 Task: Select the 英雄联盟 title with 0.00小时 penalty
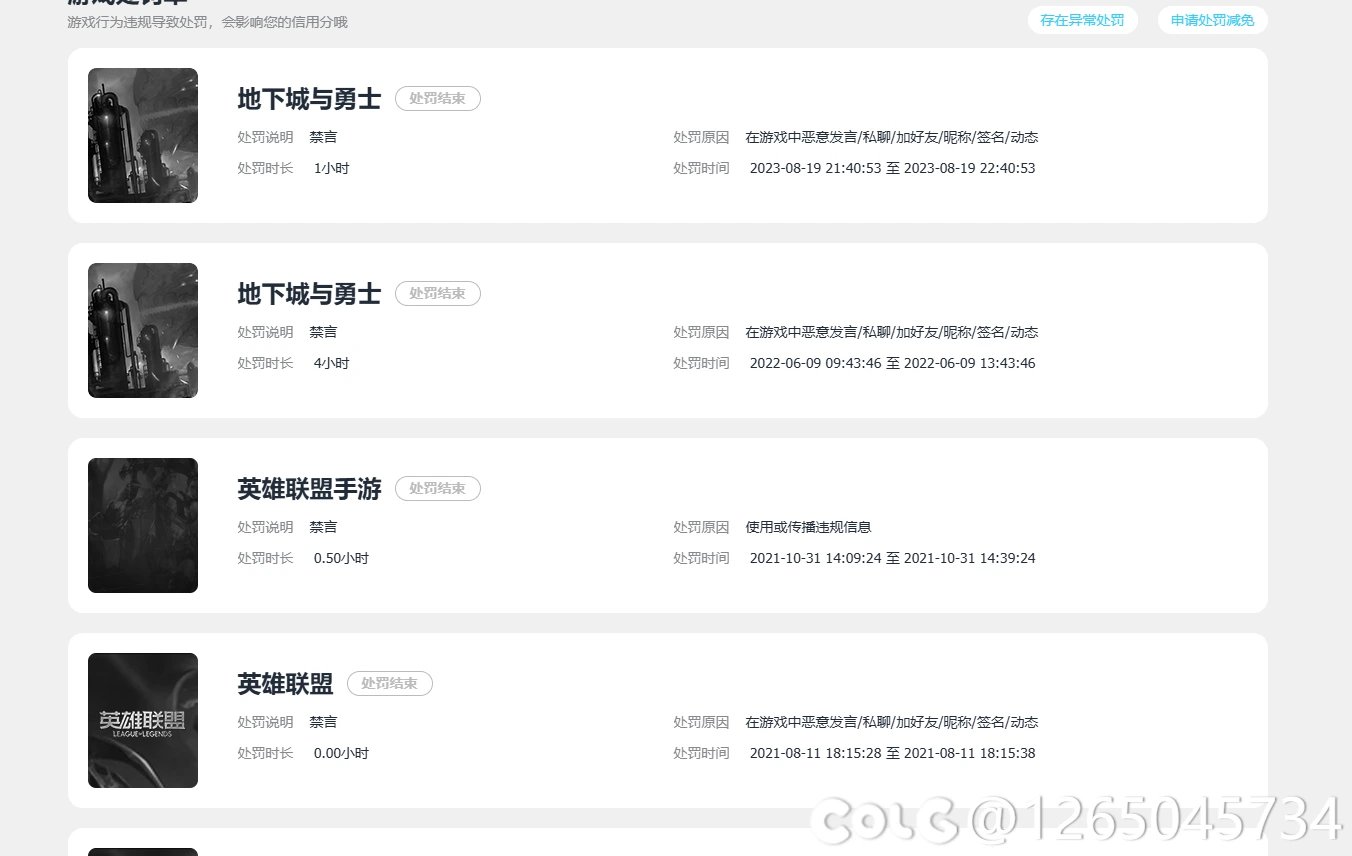click(285, 684)
